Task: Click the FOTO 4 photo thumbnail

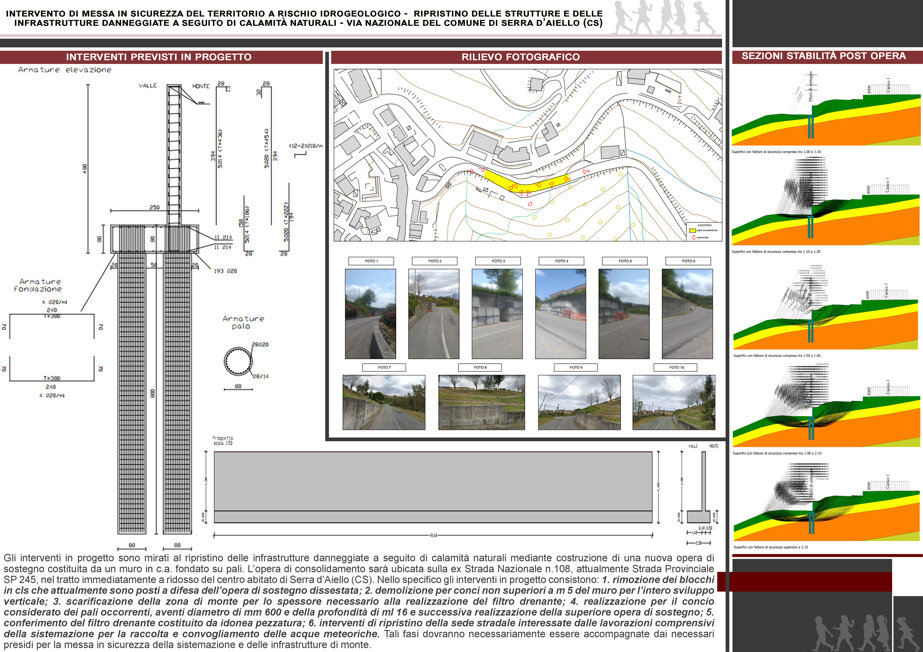Action: (560, 314)
